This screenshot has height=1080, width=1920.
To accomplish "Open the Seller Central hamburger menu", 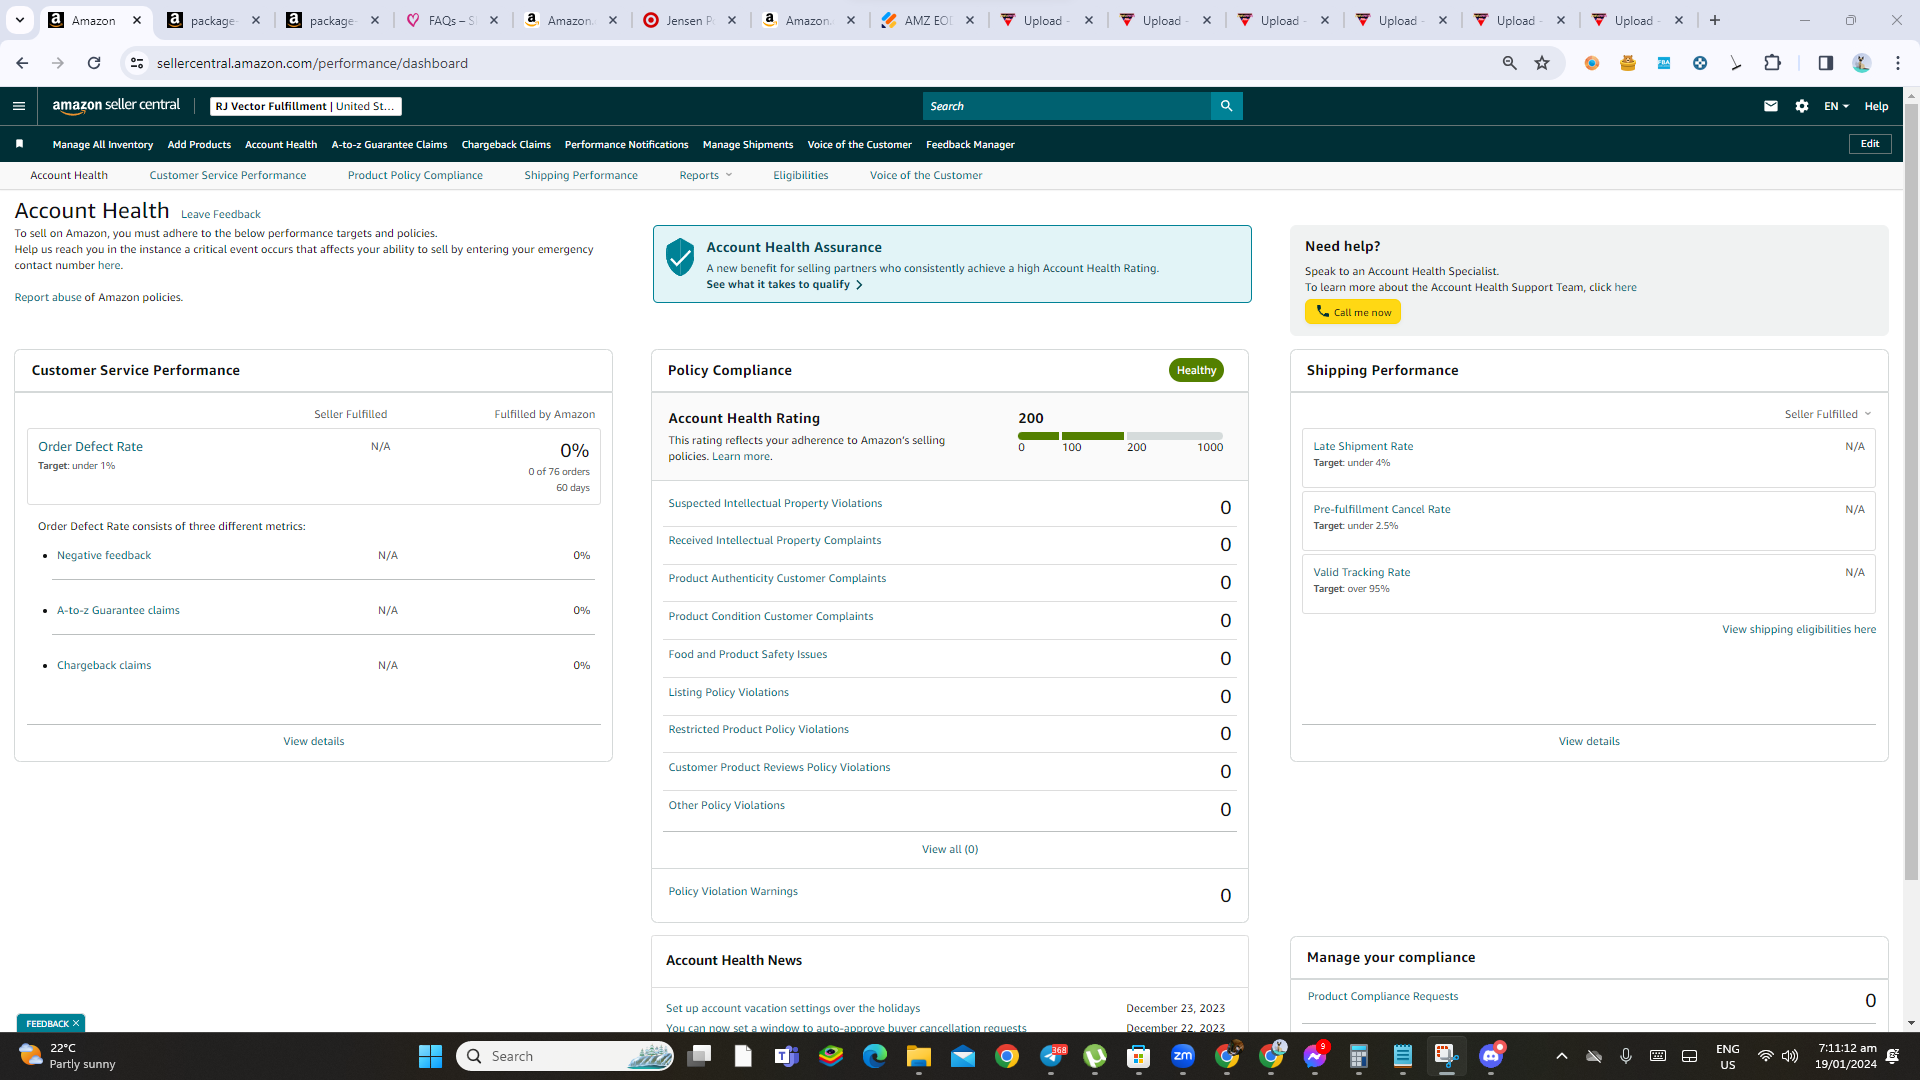I will (19, 106).
